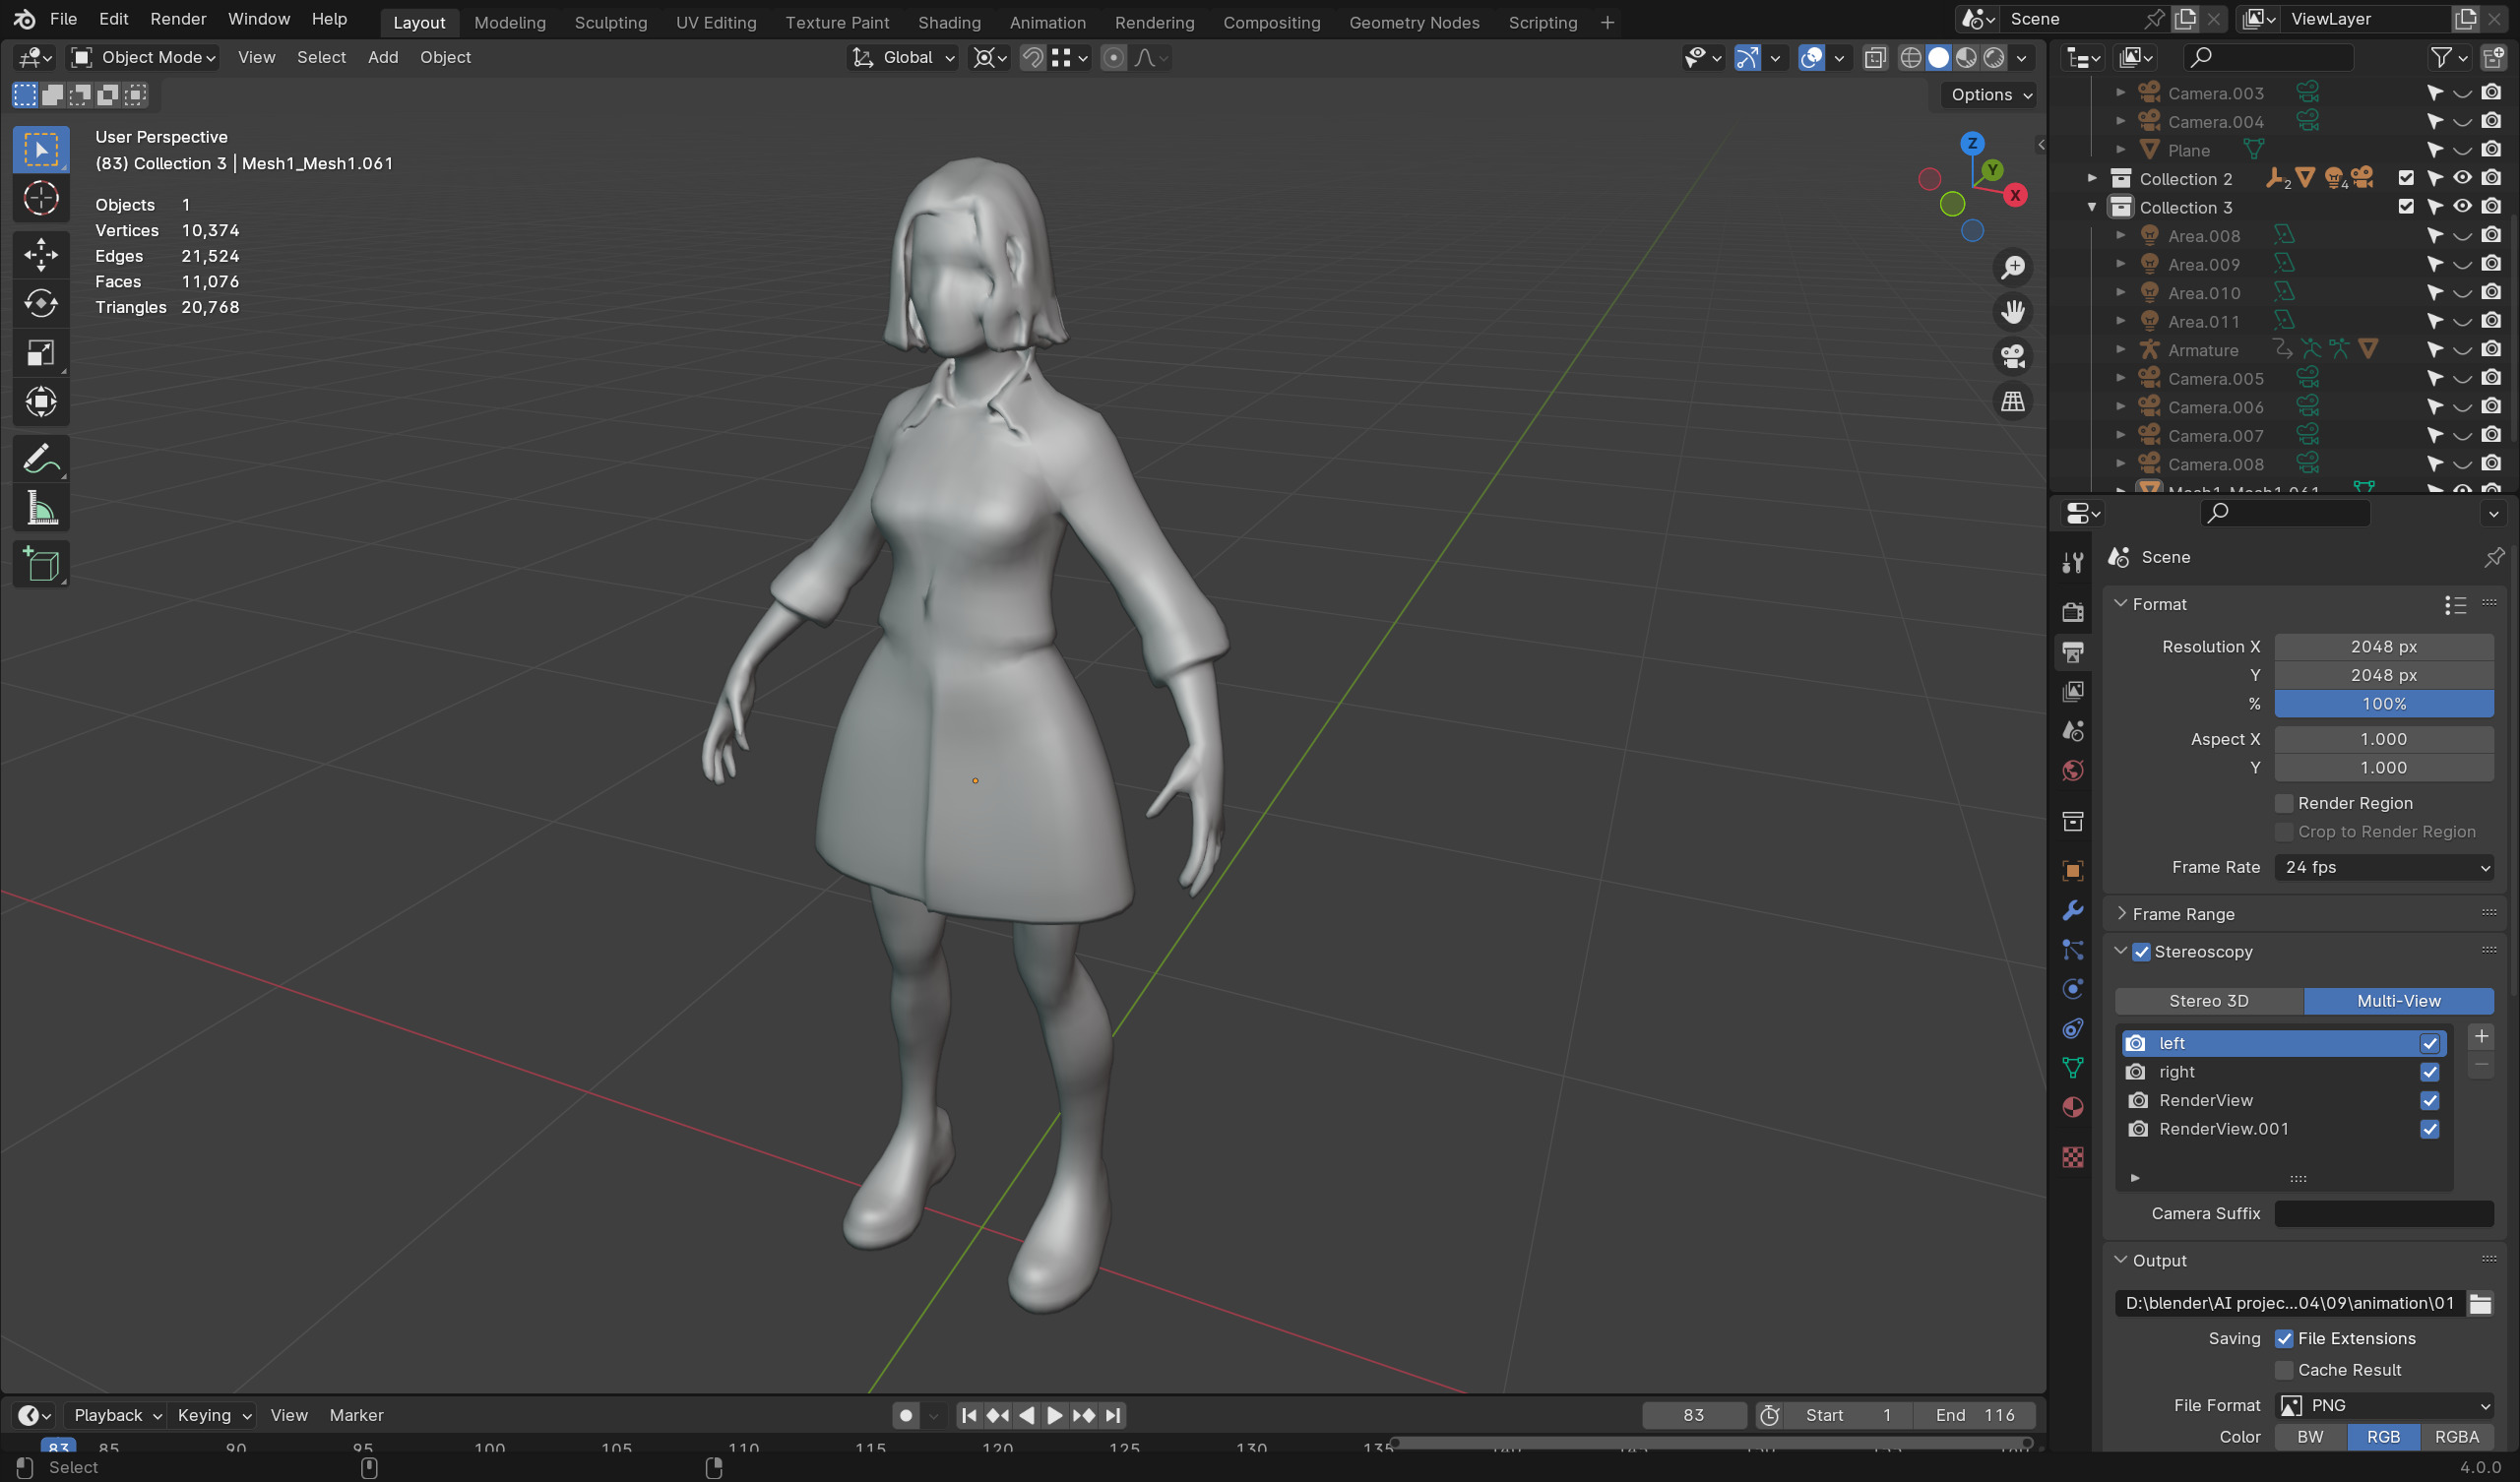Open the Object Mode dropdown
Viewport: 2520px width, 1482px height.
coord(144,58)
